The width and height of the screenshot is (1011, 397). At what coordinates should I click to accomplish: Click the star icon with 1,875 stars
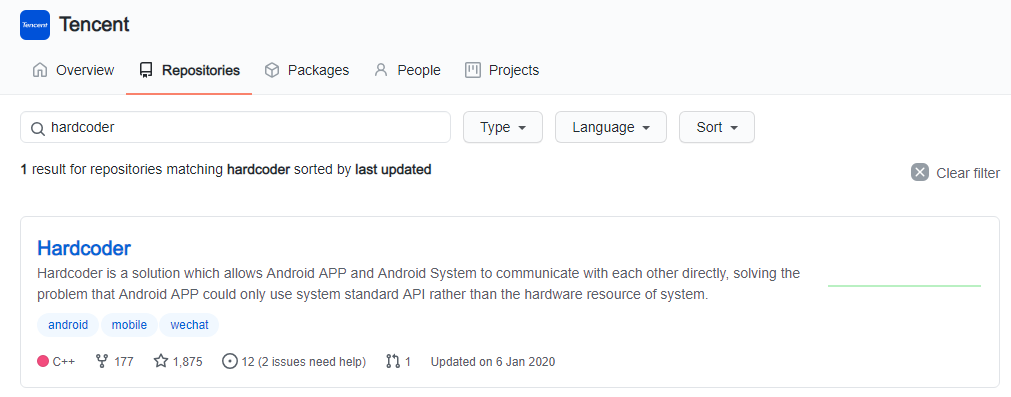[161, 361]
